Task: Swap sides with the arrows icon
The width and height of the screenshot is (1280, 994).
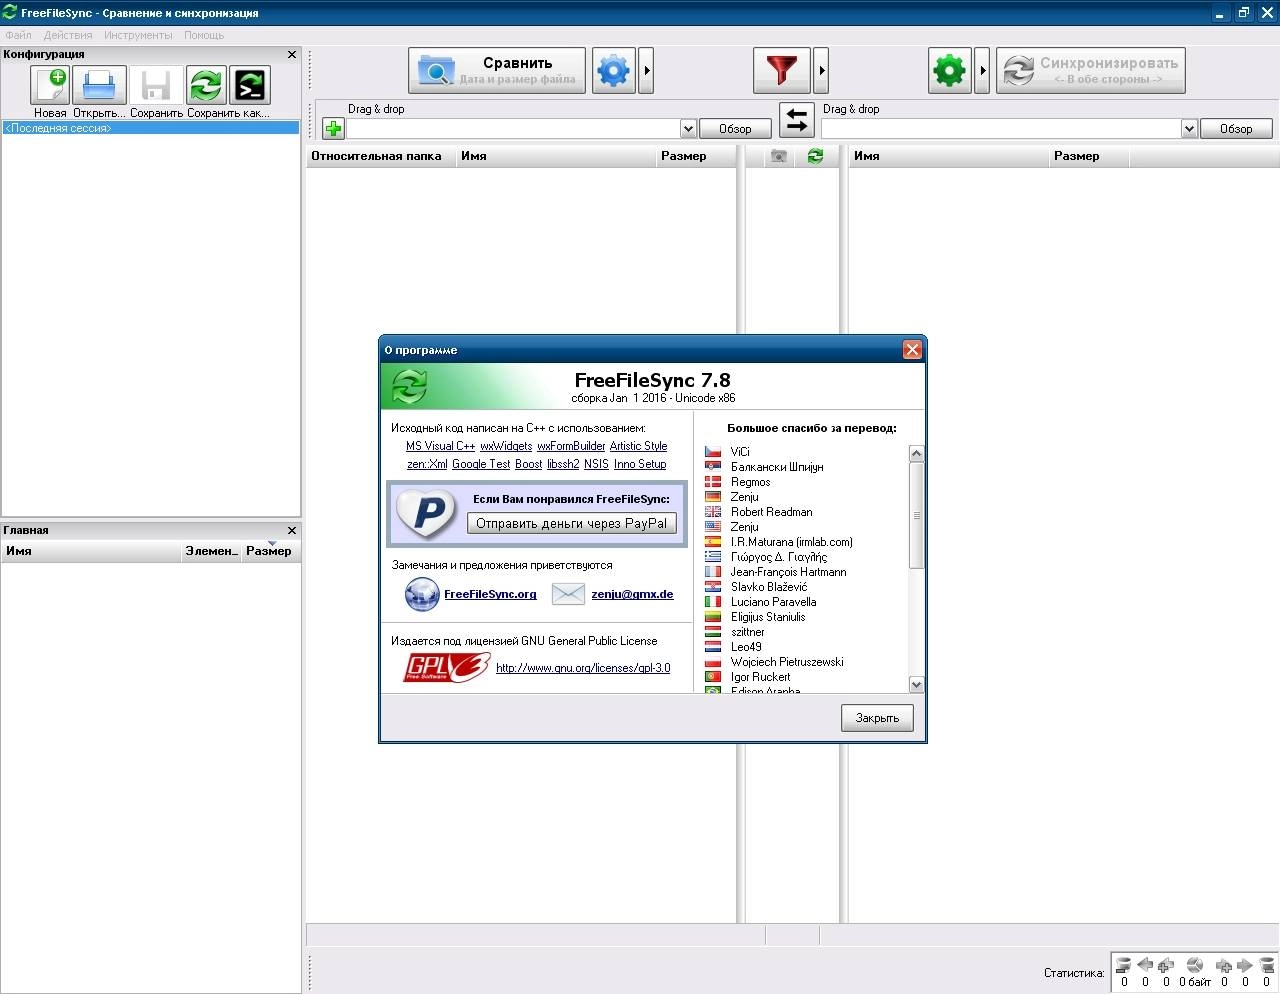Action: [x=797, y=121]
